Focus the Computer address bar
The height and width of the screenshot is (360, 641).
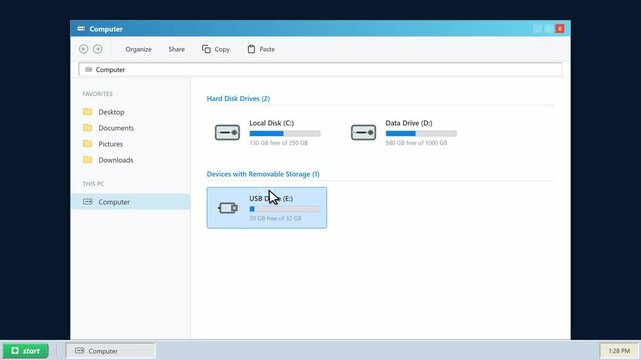[320, 69]
